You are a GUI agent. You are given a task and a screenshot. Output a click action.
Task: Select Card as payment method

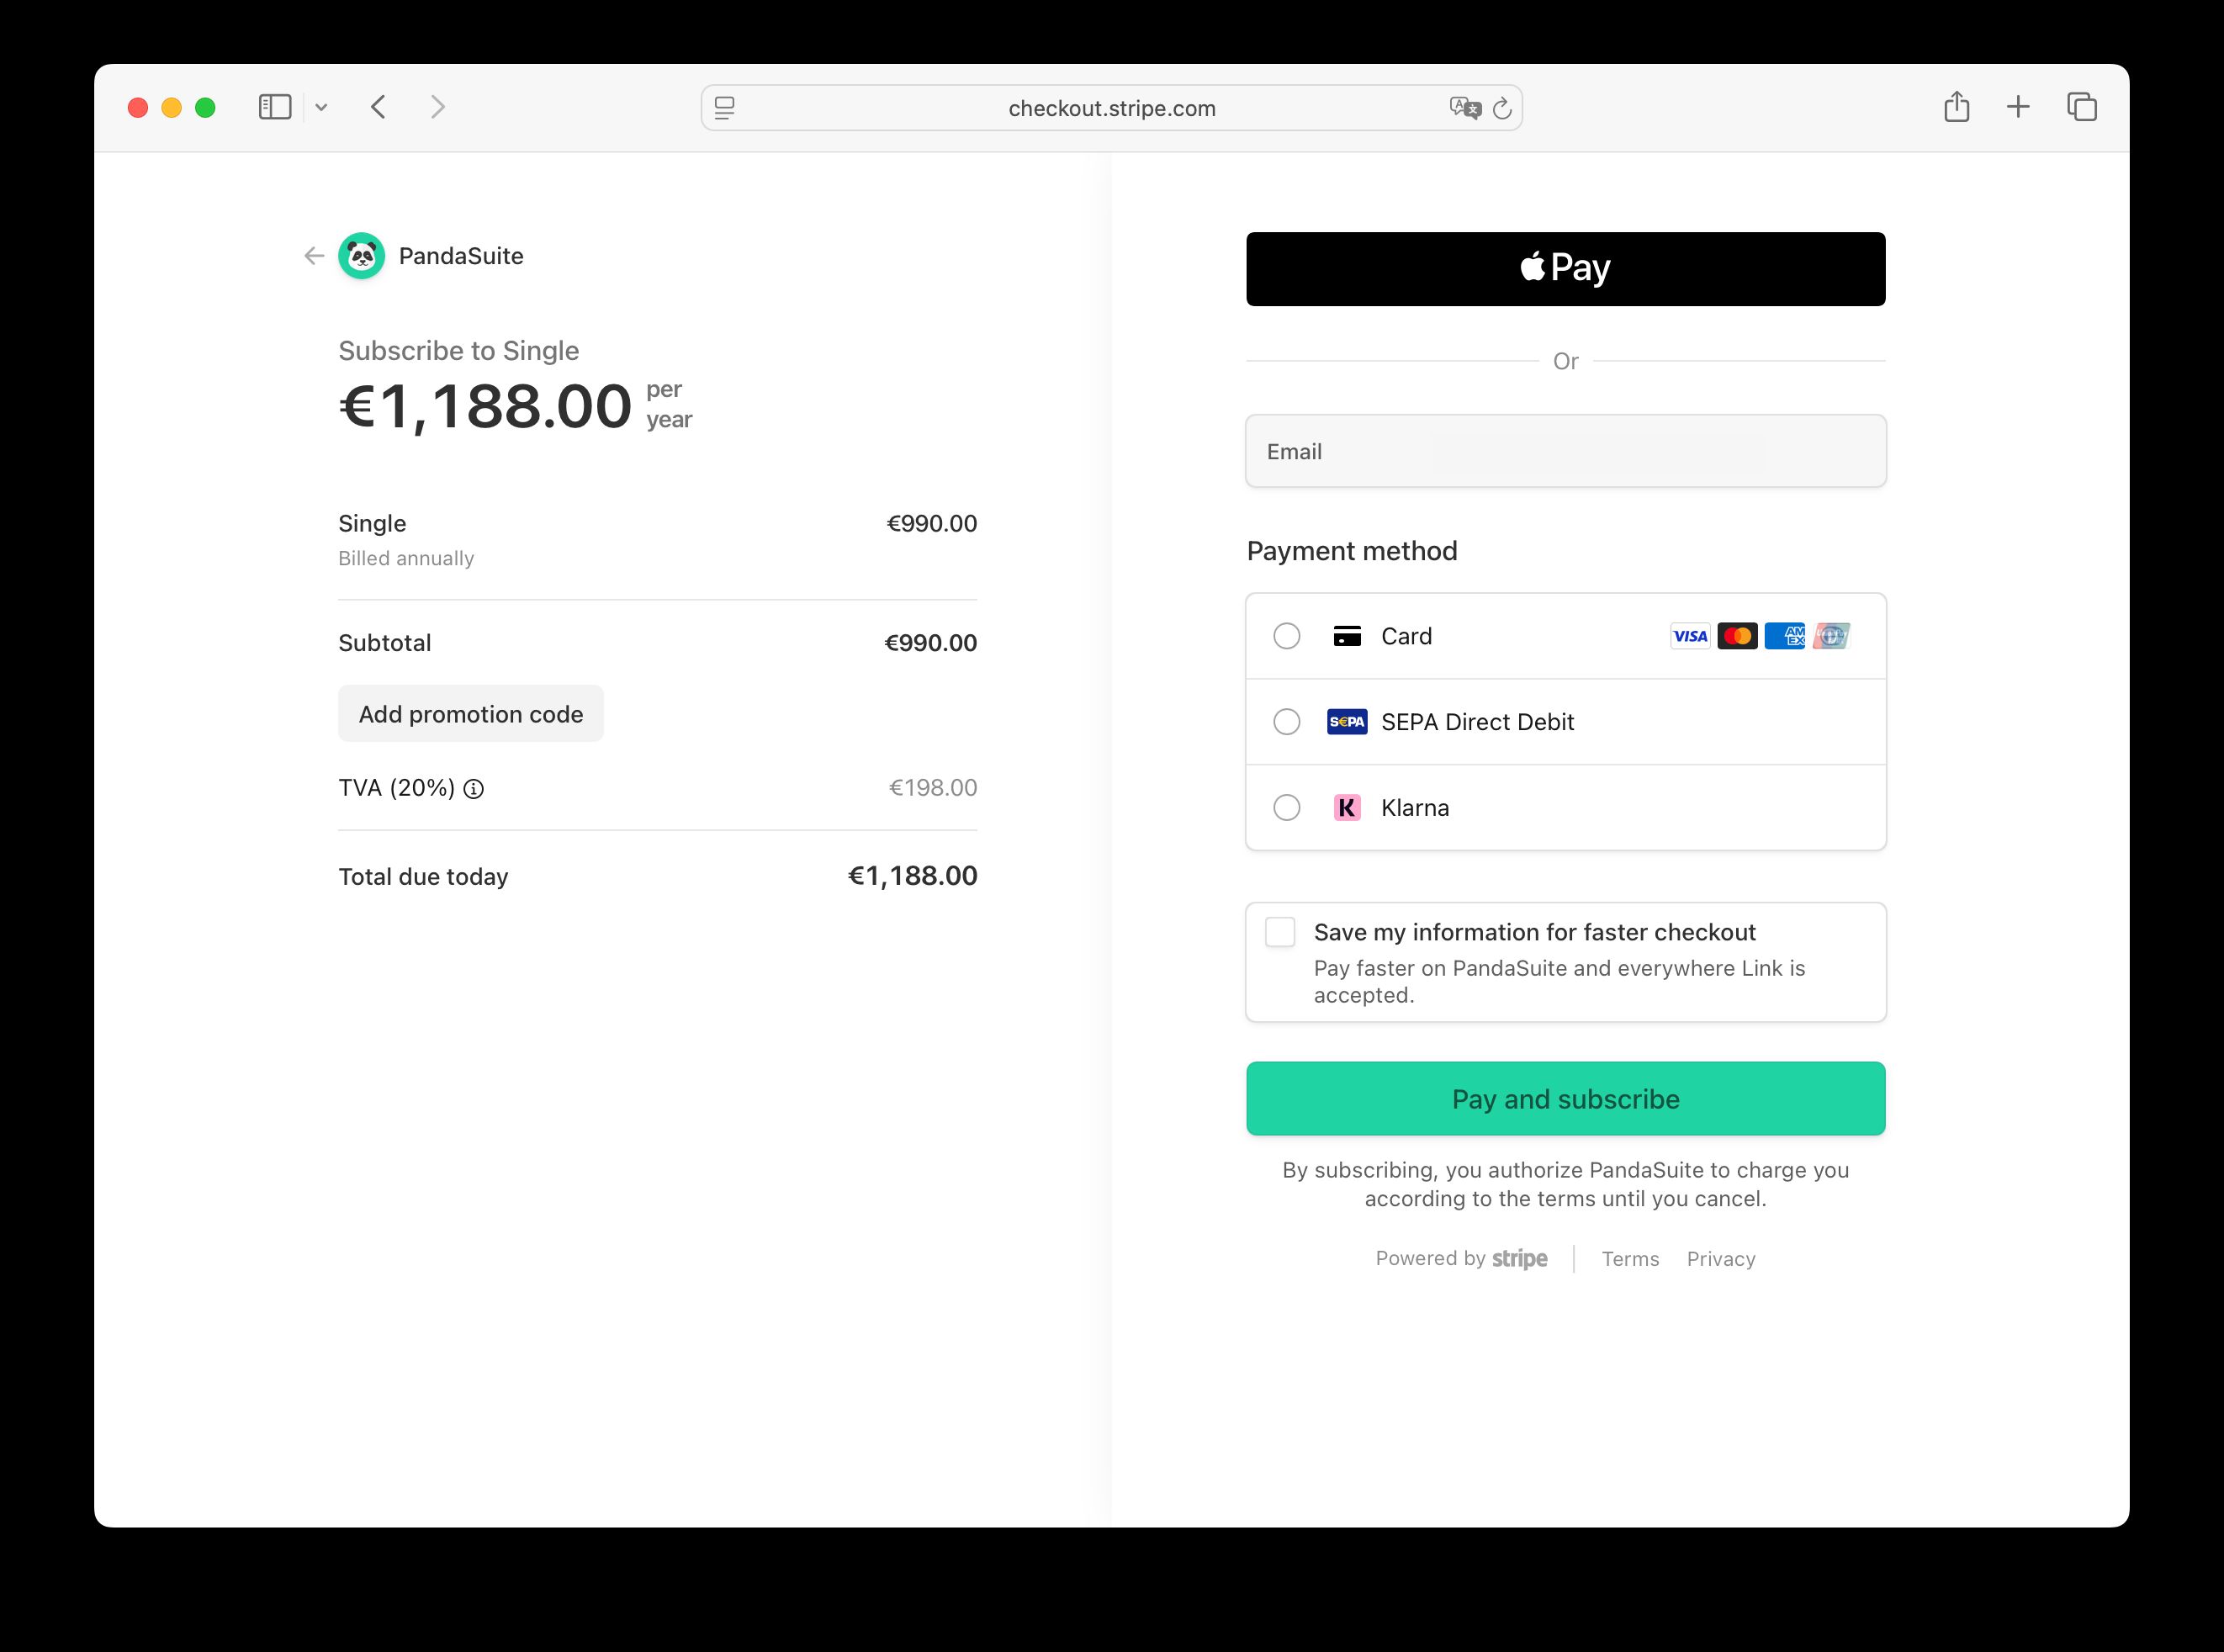pos(1286,636)
